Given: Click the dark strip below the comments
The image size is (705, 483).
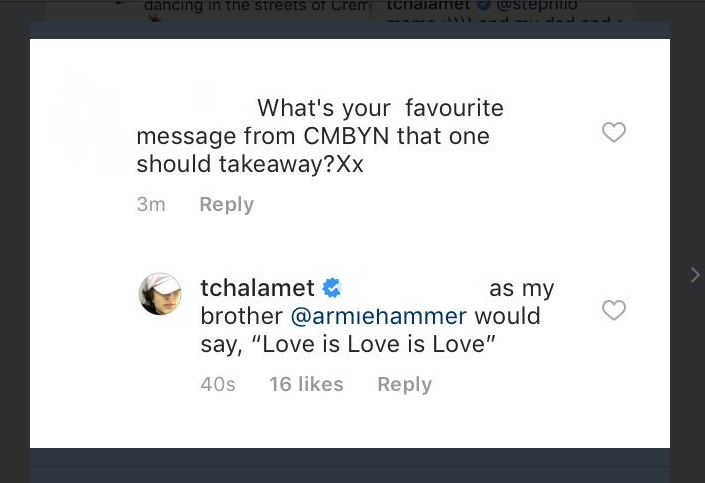Looking at the screenshot, I should tap(350, 465).
